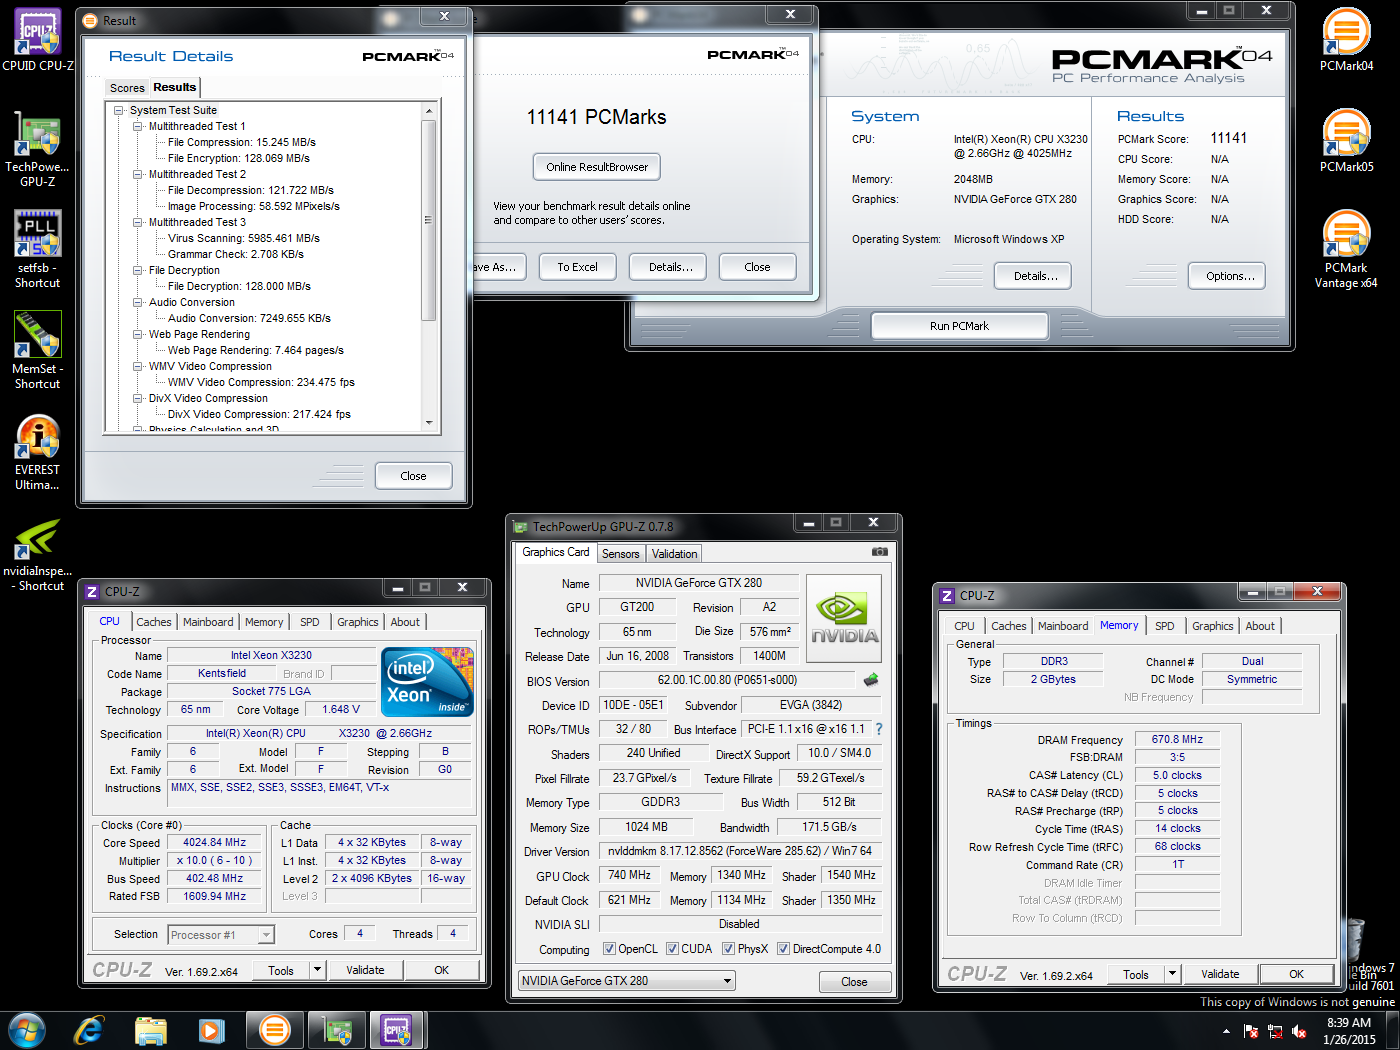
Task: Open the Validation tab in GPU-Z
Action: click(x=675, y=554)
